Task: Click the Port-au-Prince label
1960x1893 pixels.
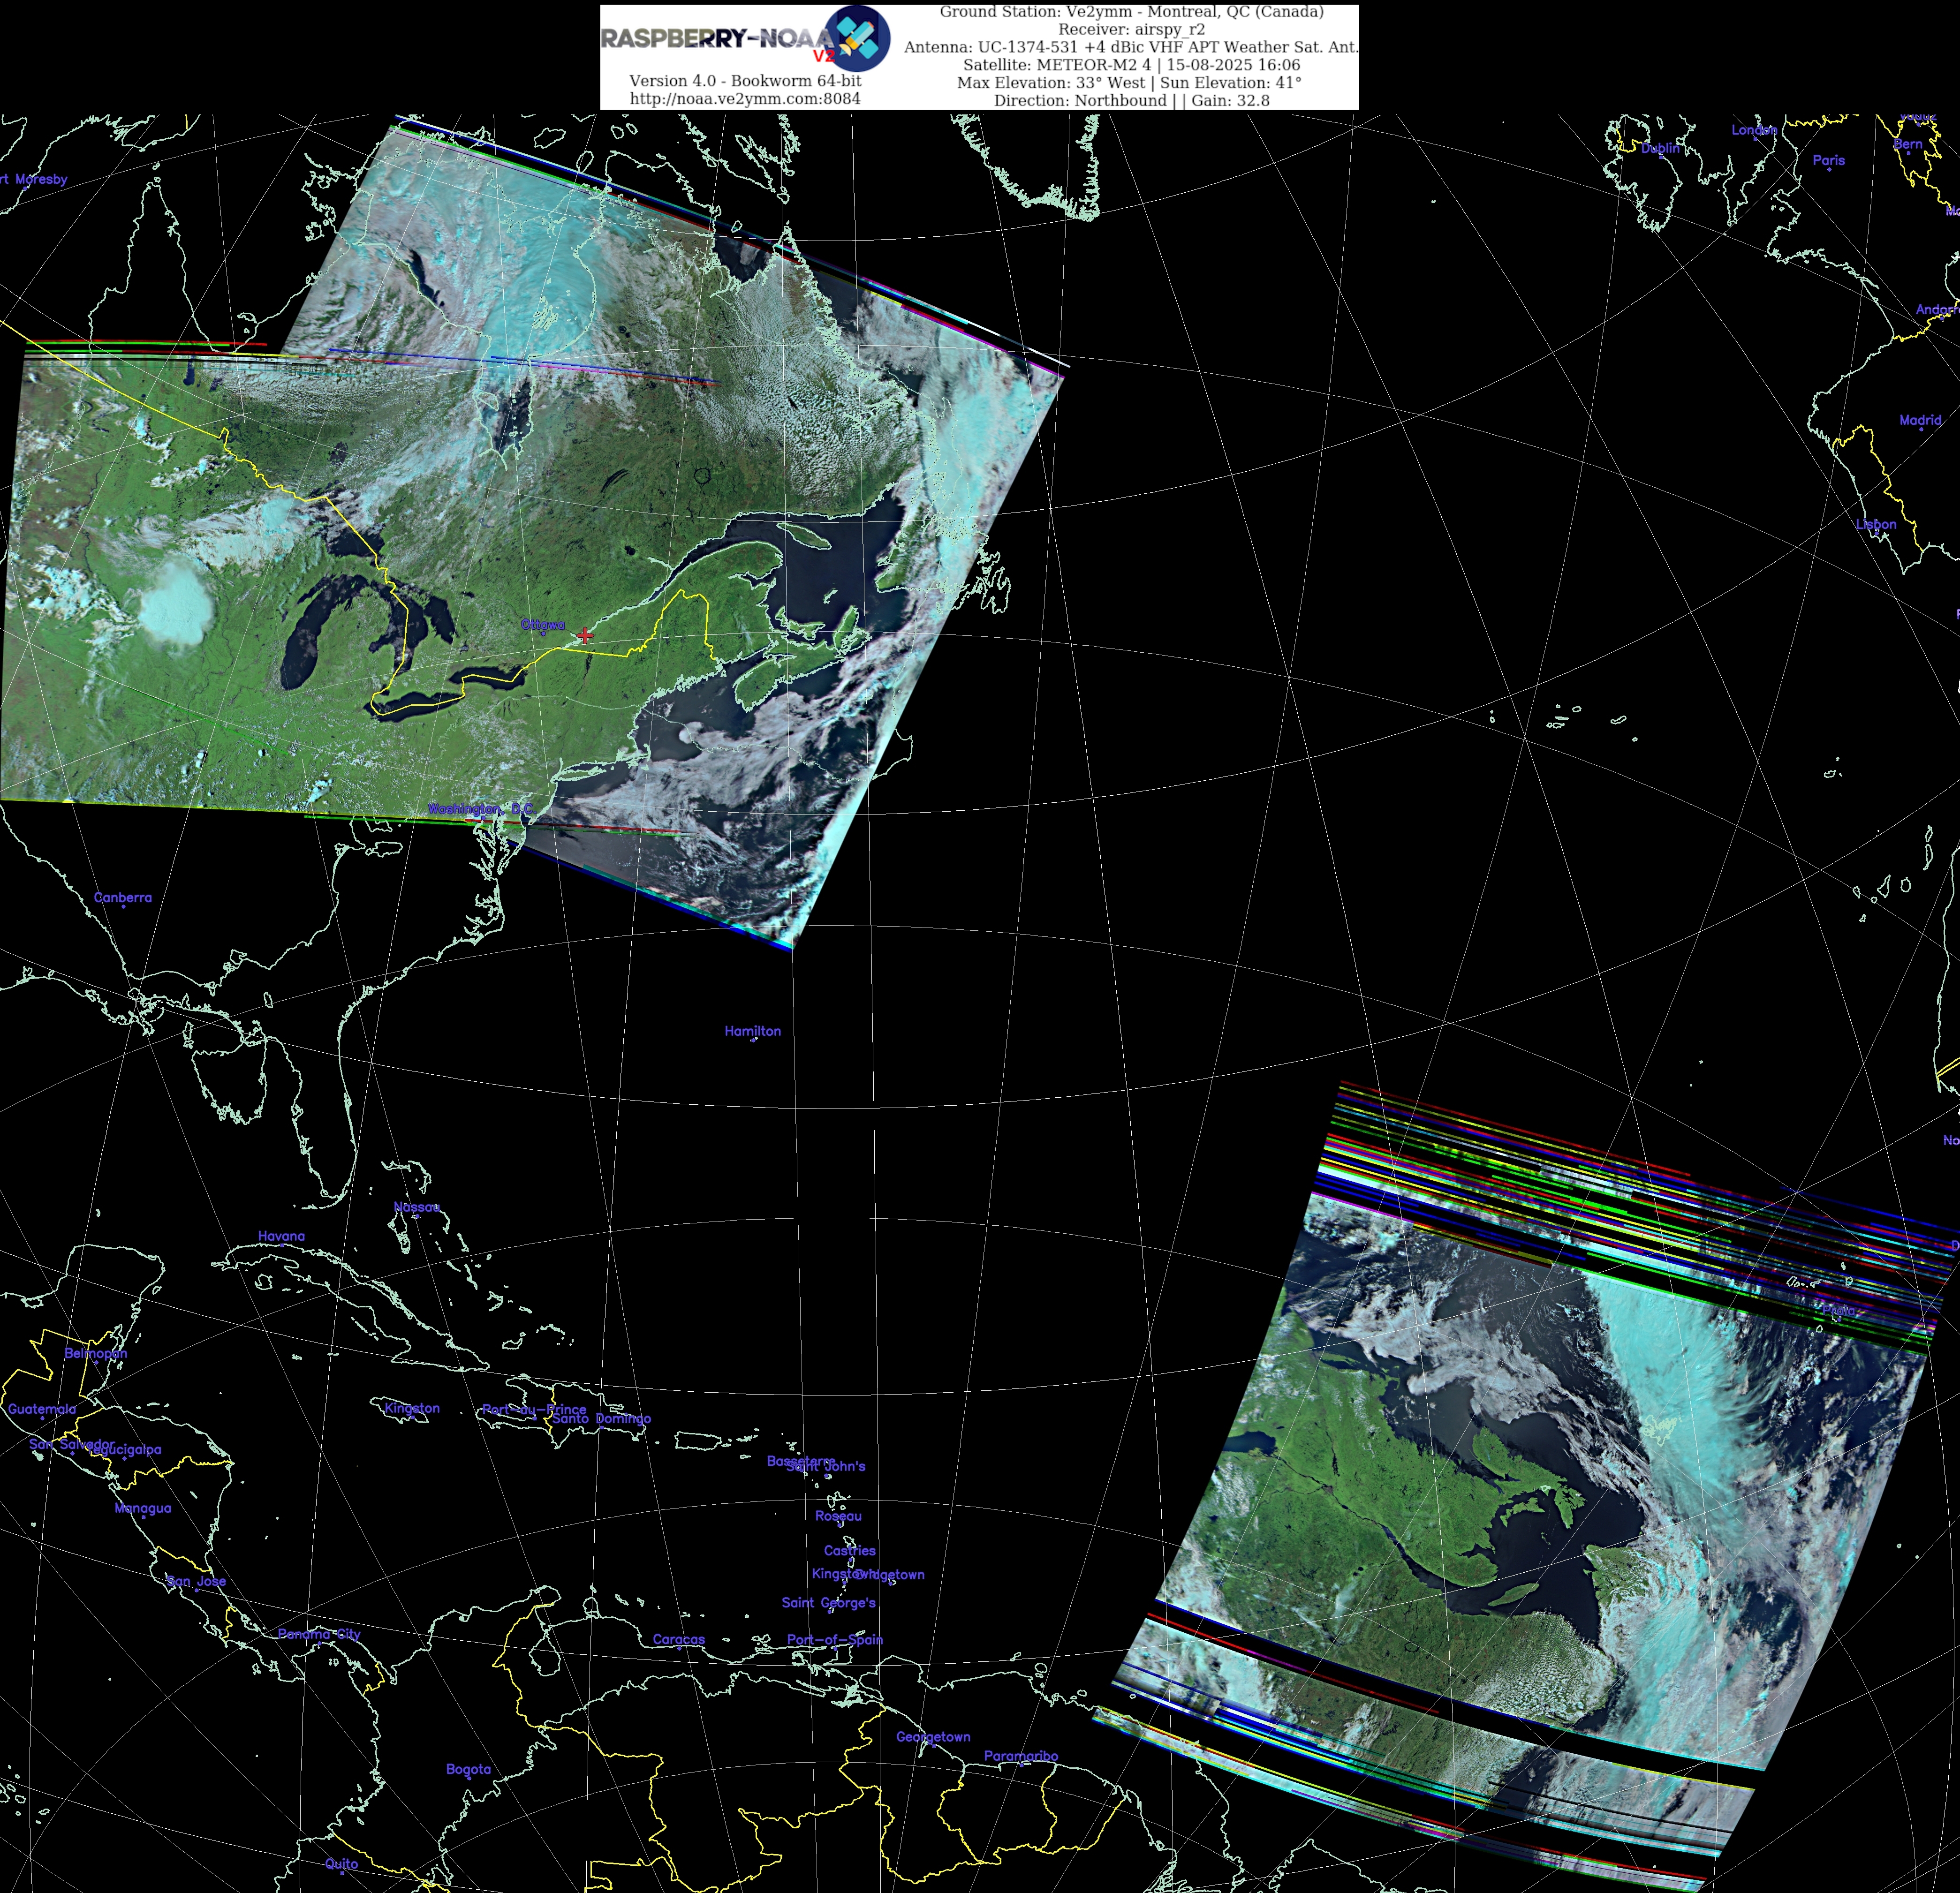Action: point(534,1409)
